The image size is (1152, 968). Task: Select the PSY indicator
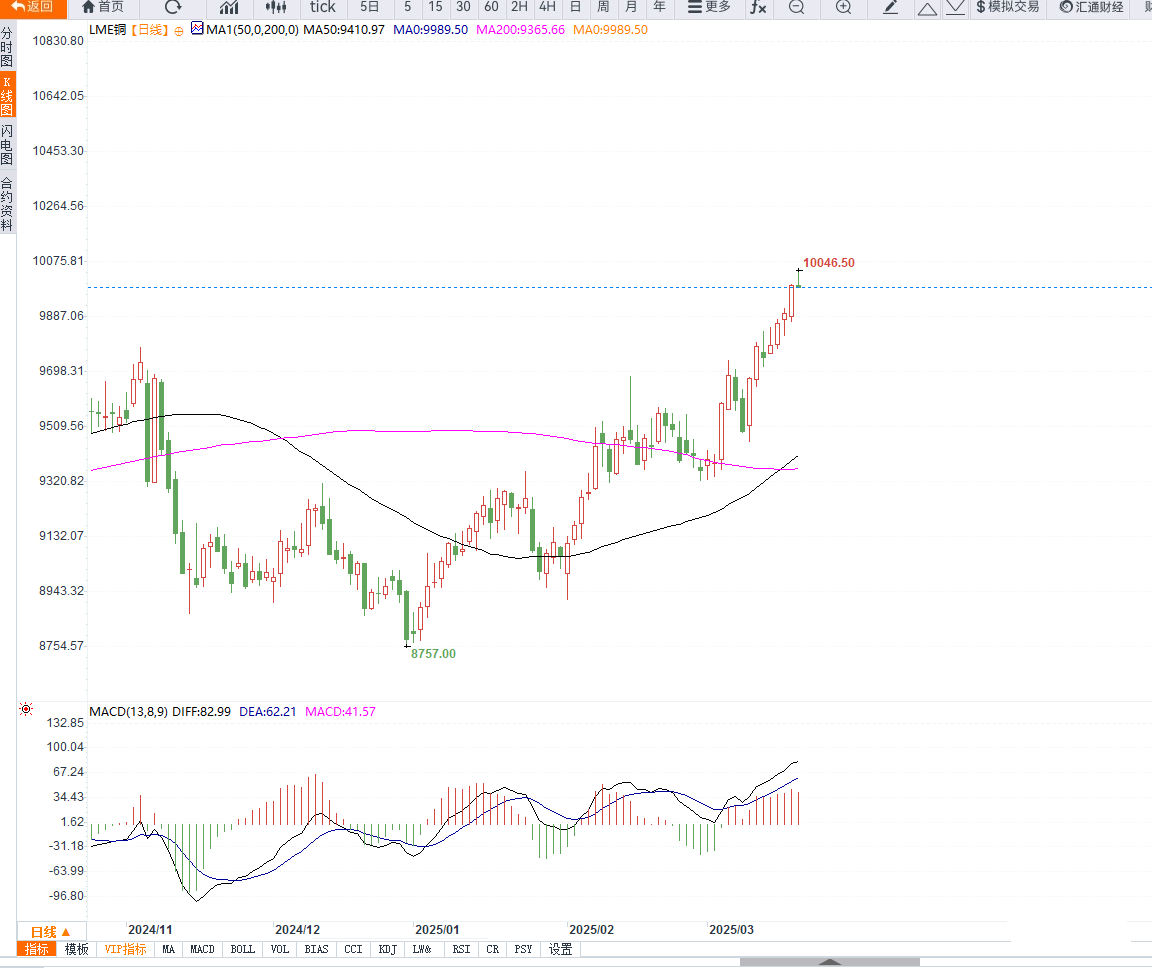(523, 950)
